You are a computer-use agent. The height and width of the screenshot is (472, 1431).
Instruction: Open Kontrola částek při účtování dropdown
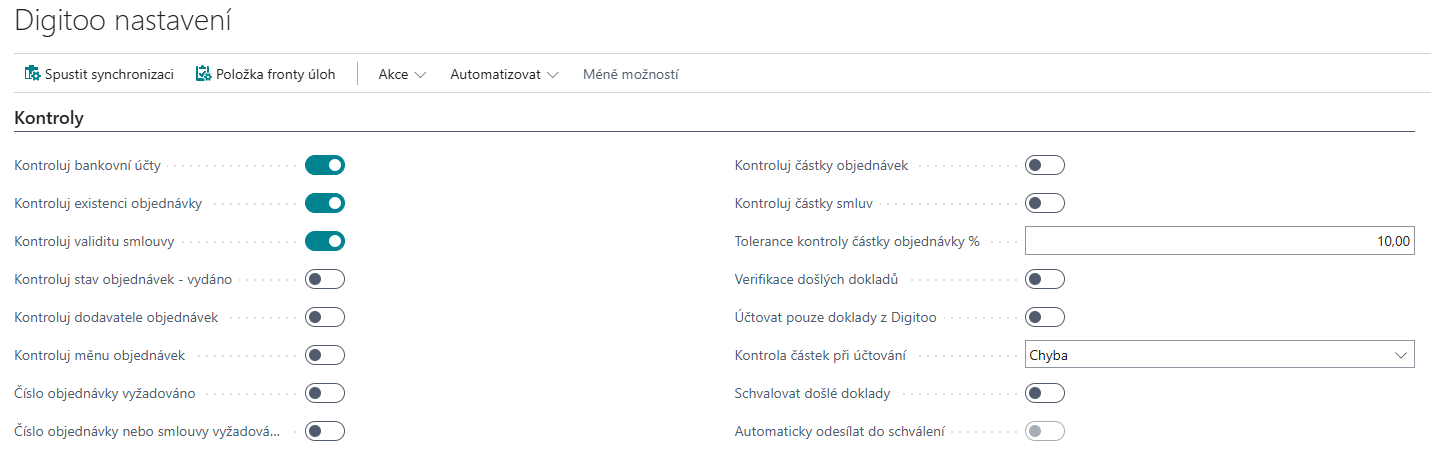coord(1219,355)
